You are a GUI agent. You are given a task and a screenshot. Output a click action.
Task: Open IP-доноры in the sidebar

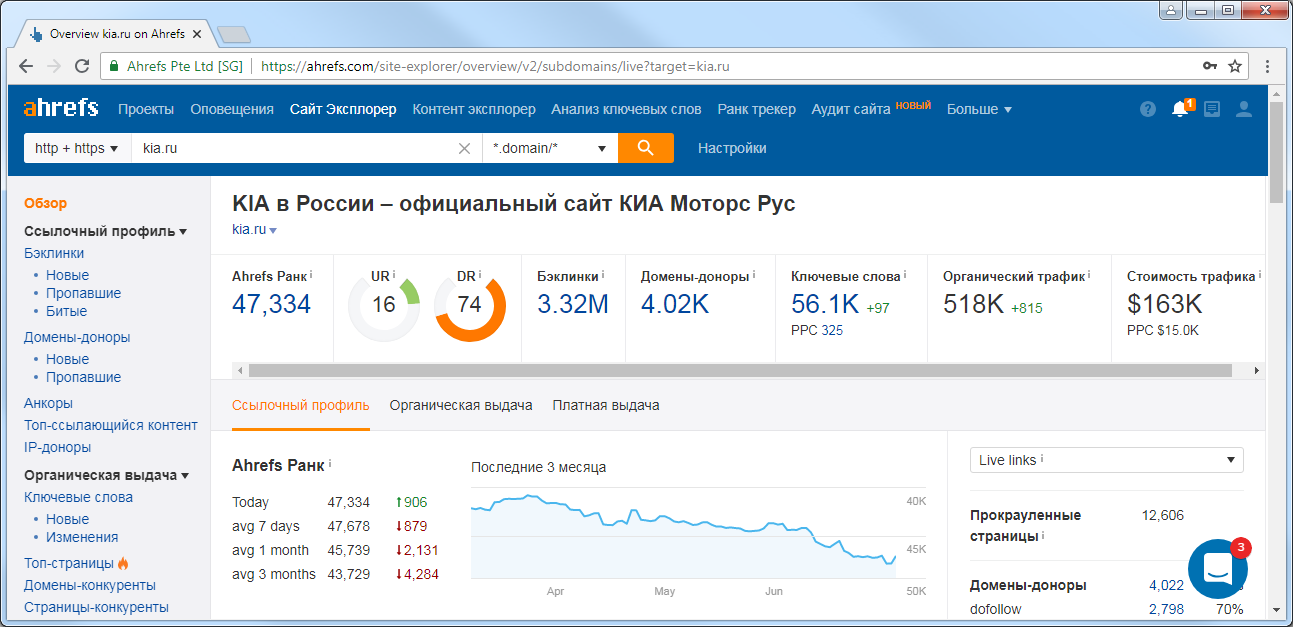tap(57, 447)
